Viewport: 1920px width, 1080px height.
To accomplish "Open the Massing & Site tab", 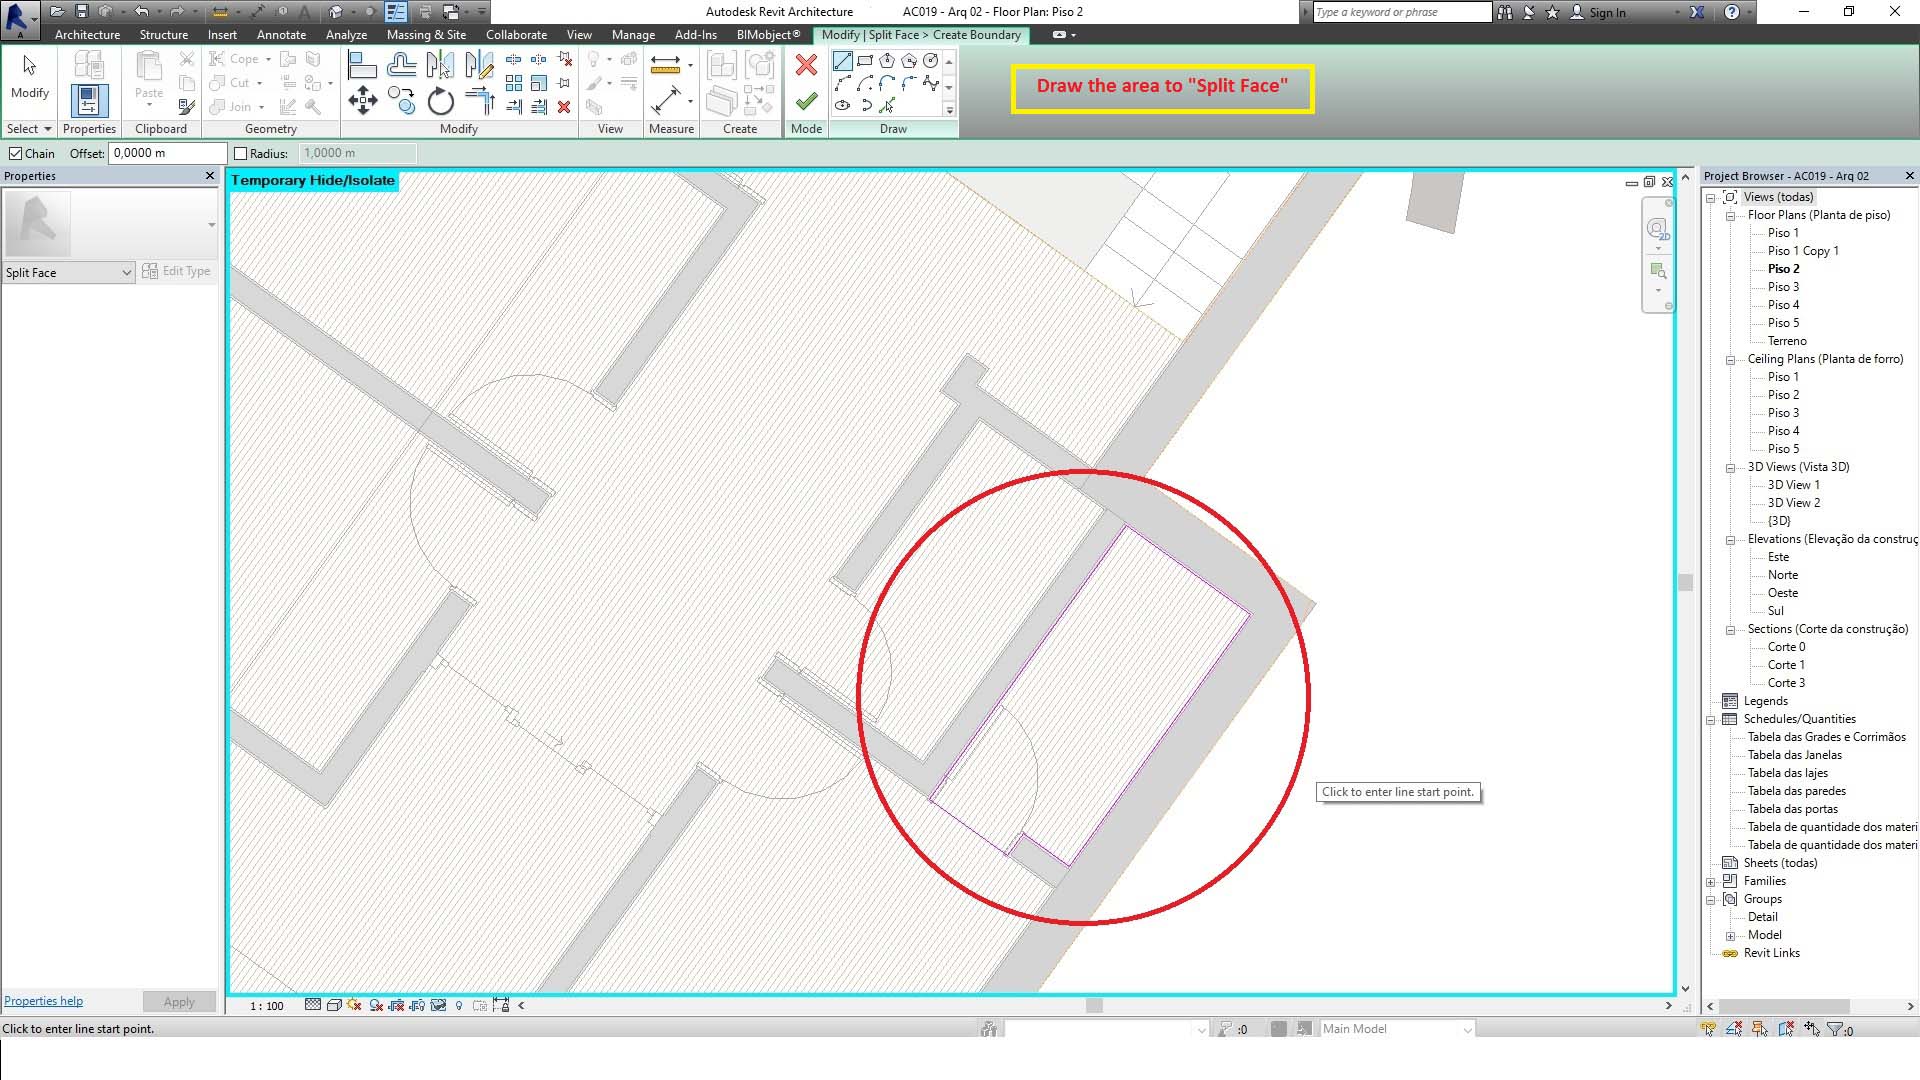I will [x=426, y=34].
